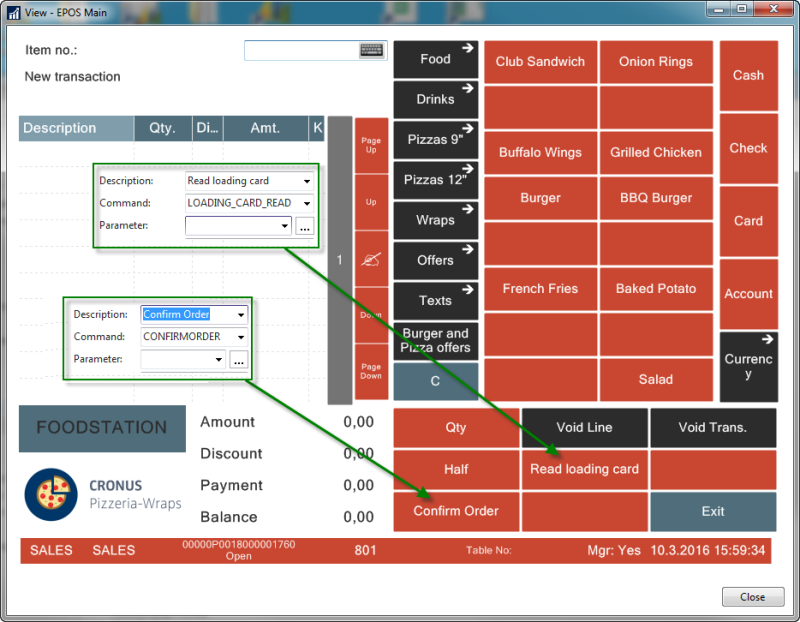The image size is (800, 622).
Task: Click the Amt. column header
Action: tap(266, 128)
